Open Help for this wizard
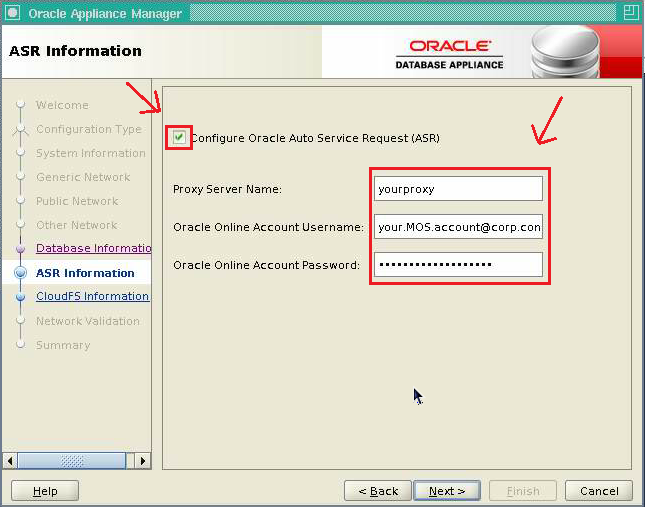The width and height of the screenshot is (645, 507). coord(45,491)
